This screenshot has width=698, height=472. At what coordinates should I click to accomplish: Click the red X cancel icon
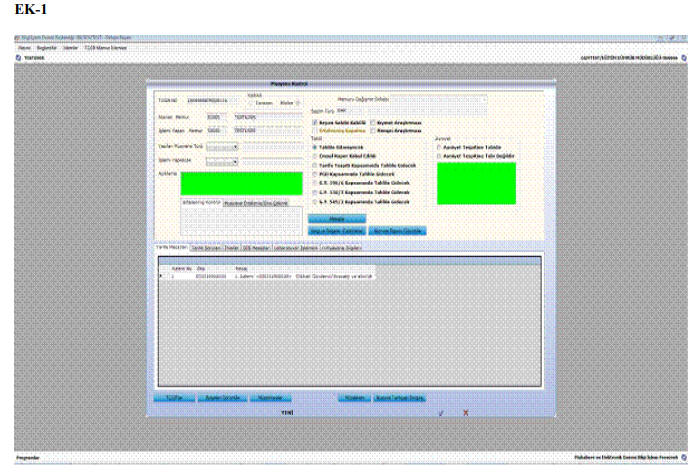465,412
